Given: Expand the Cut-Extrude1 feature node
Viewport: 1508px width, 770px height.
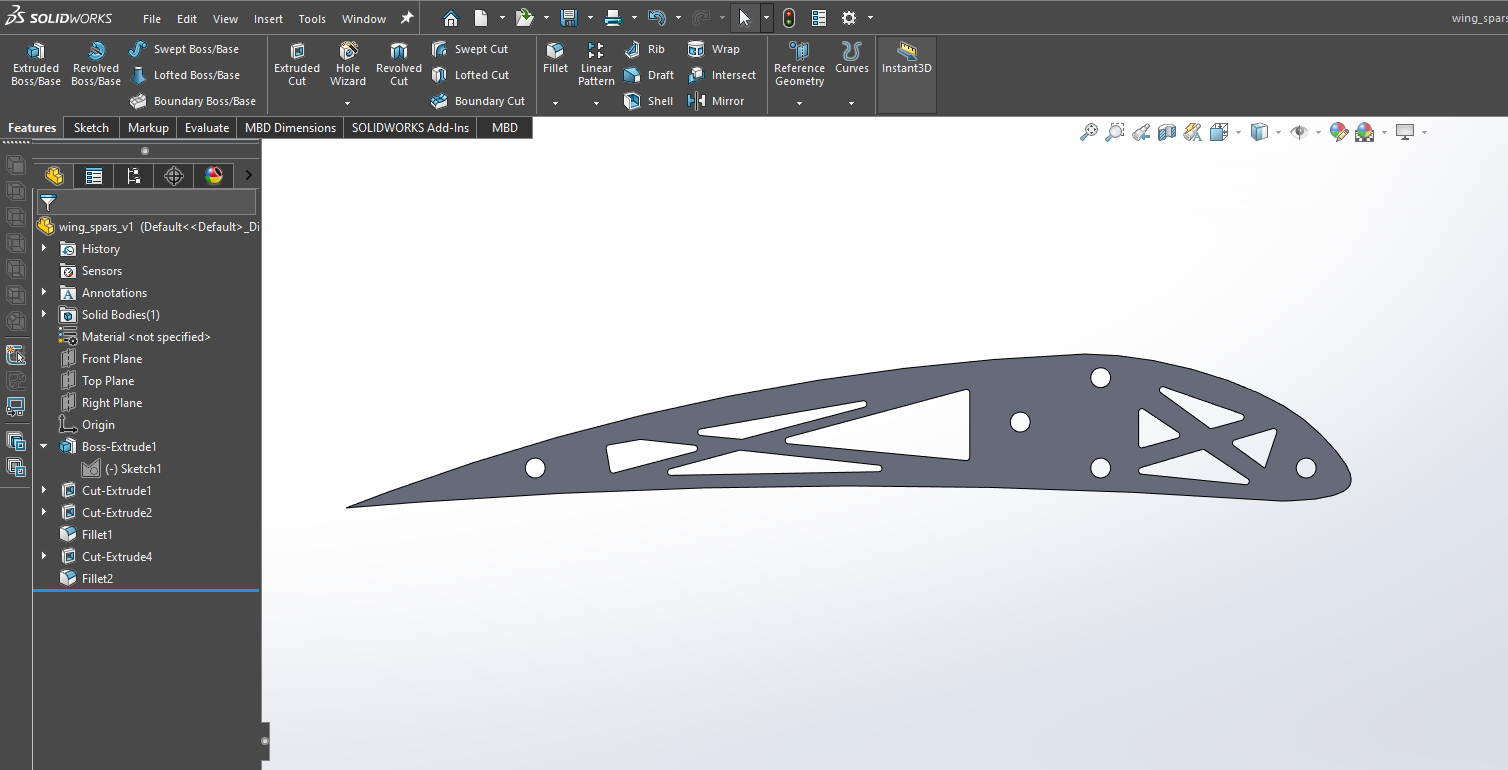Looking at the screenshot, I should (x=44, y=491).
